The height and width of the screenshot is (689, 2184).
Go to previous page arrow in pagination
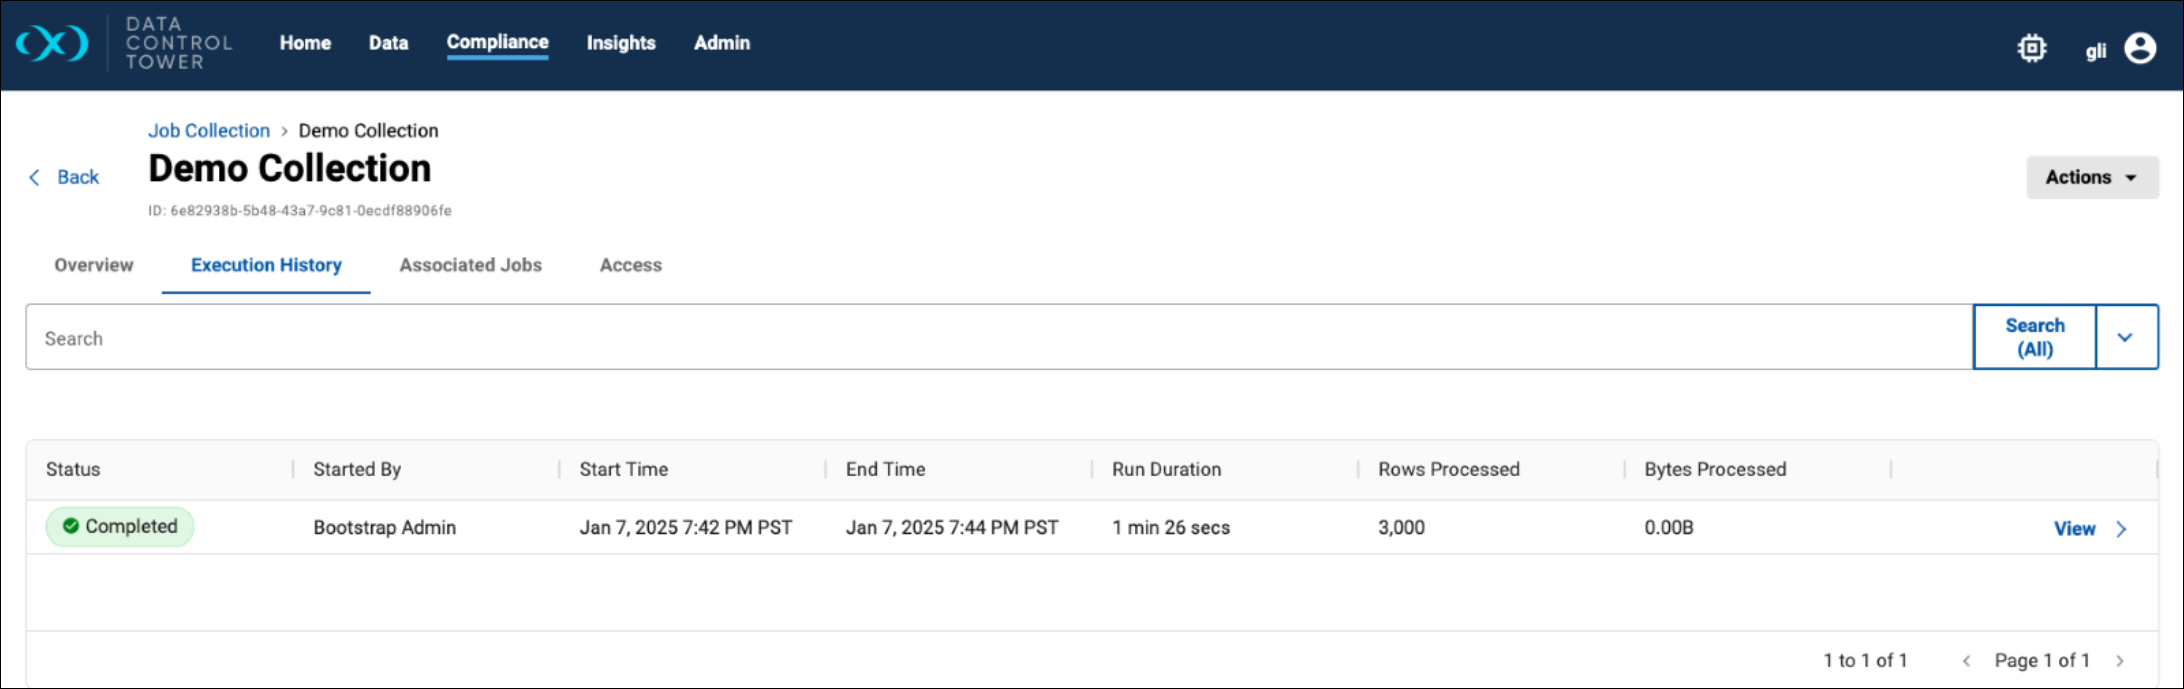tap(1966, 660)
